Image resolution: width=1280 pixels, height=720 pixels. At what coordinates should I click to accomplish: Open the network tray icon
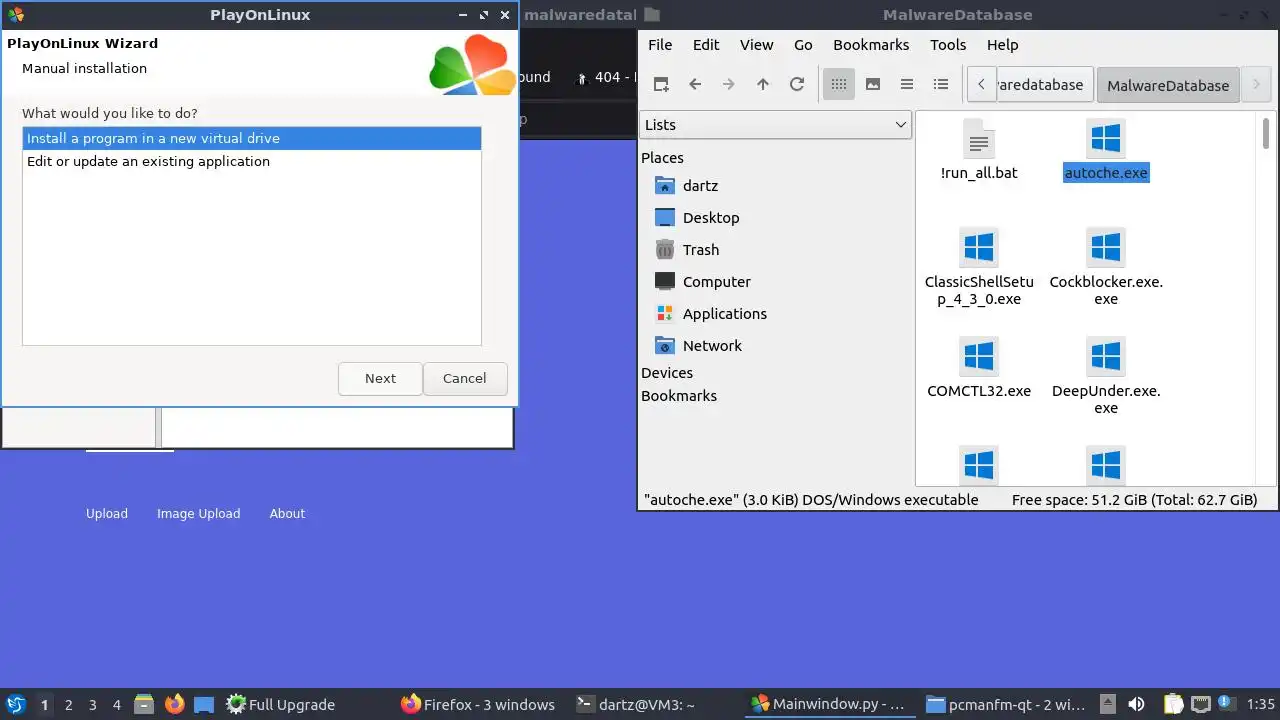[x=1201, y=704]
